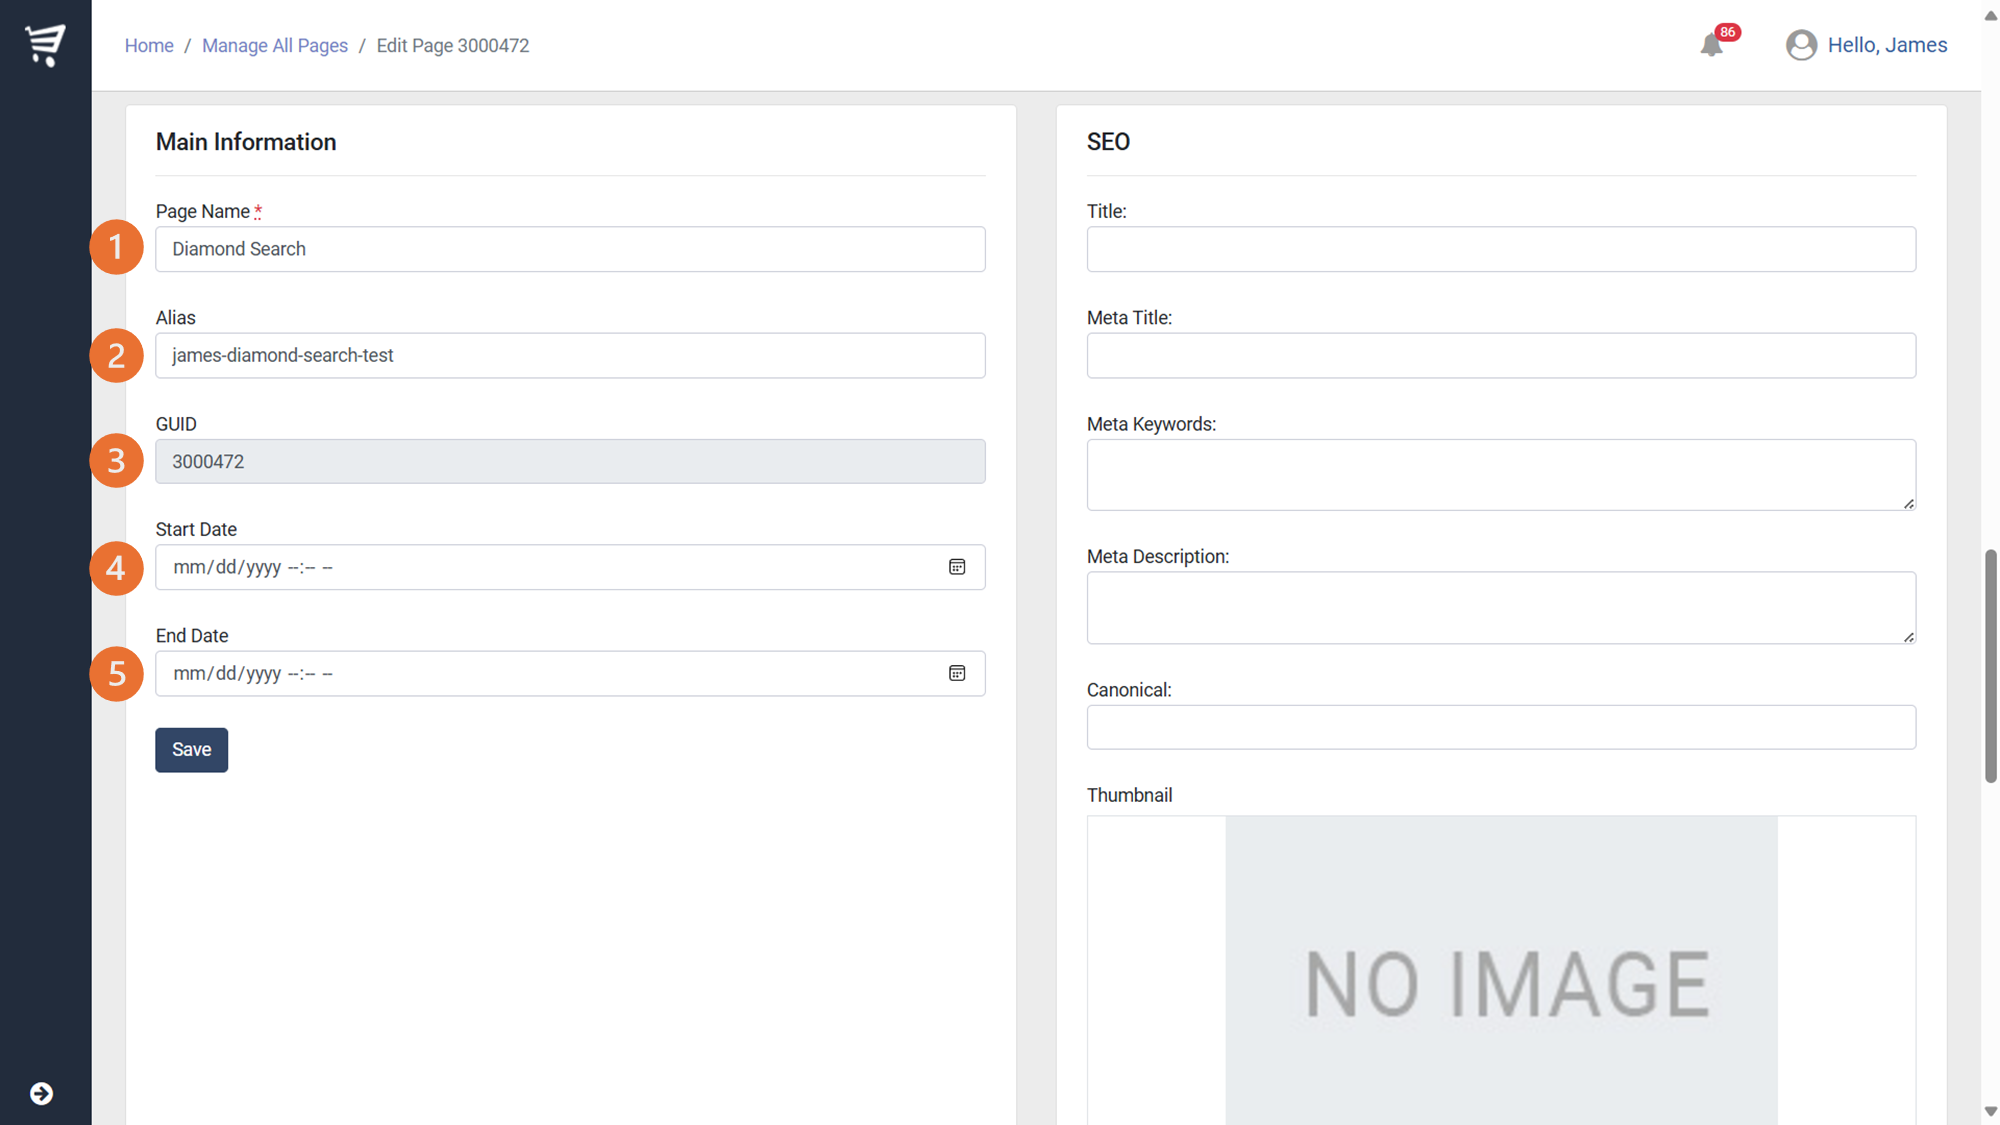Go to Home breadcrumb link
Screen dimensions: 2000x1125
point(149,46)
